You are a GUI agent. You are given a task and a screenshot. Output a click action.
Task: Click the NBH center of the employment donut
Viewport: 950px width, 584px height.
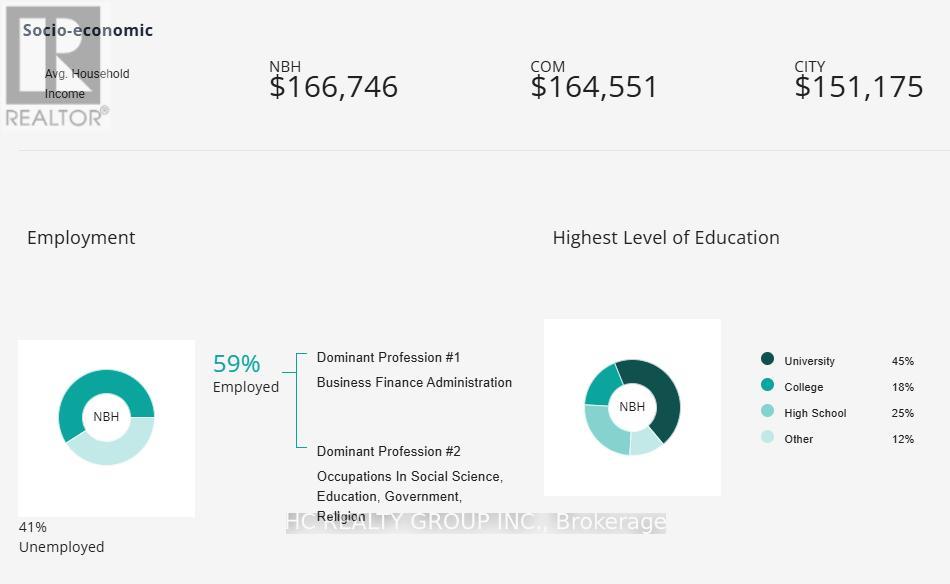tap(106, 417)
